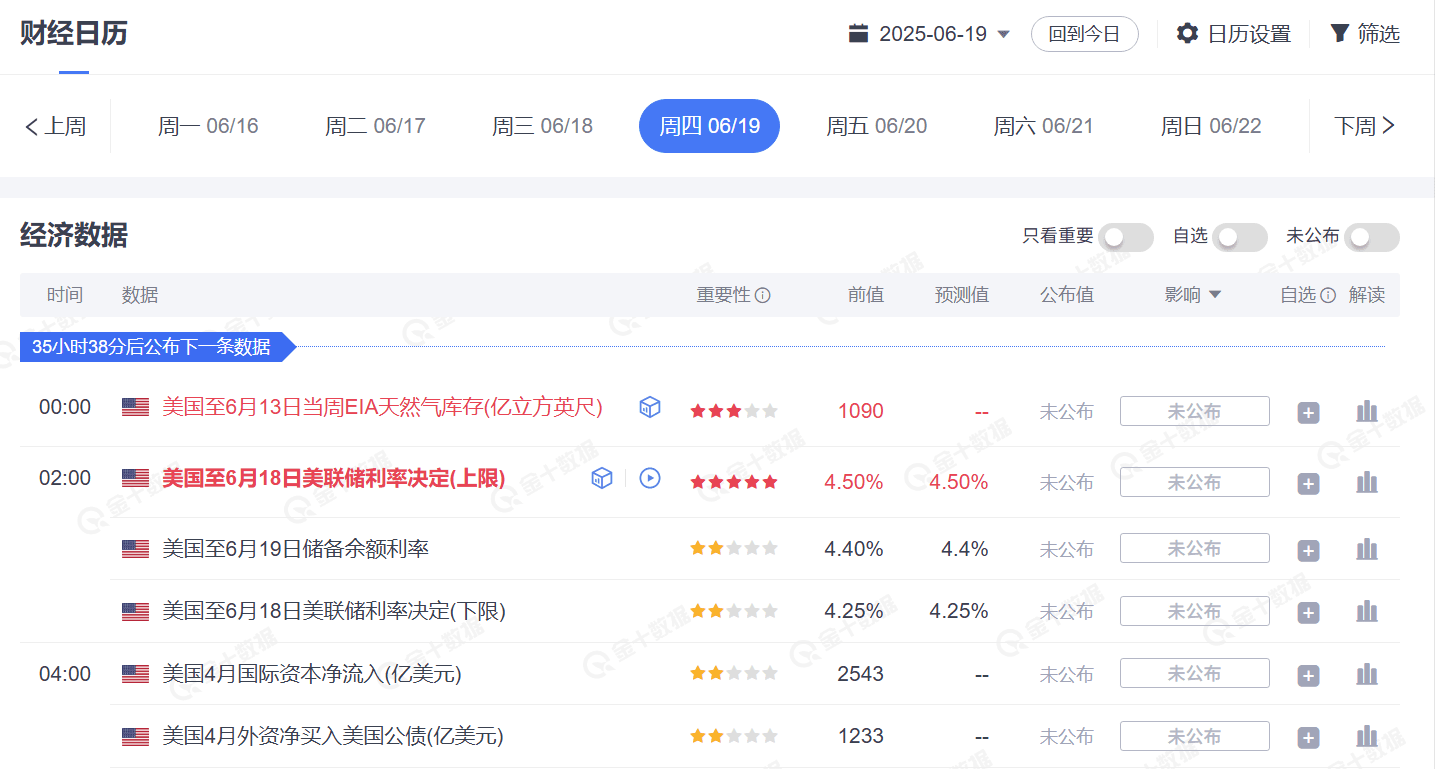This screenshot has height=769, width=1435.
Task: Click US flag on EIA天然气库存 row
Action: pyautogui.click(x=135, y=407)
